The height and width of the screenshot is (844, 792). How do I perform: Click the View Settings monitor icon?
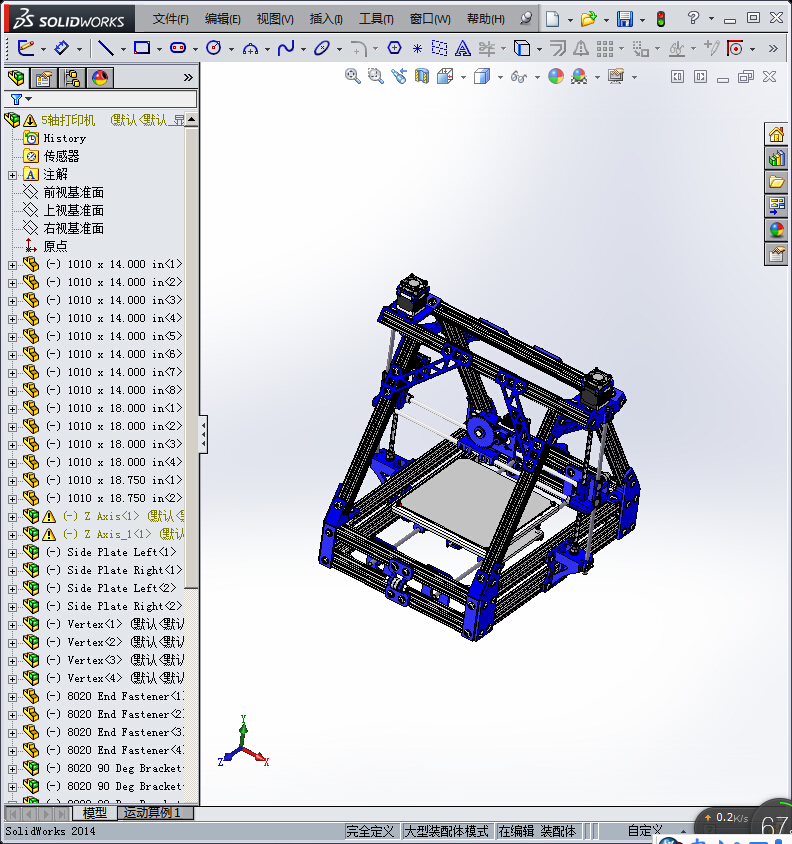pos(616,76)
